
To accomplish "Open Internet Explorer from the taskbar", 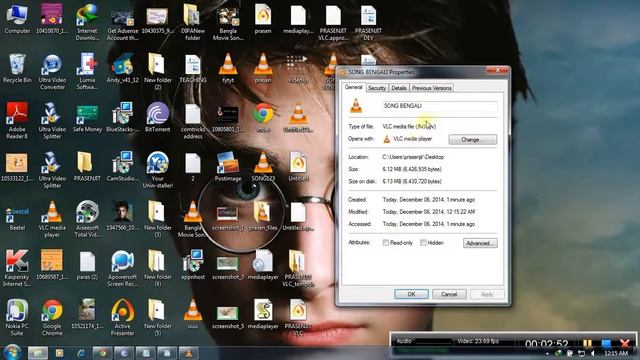I will tap(81, 353).
